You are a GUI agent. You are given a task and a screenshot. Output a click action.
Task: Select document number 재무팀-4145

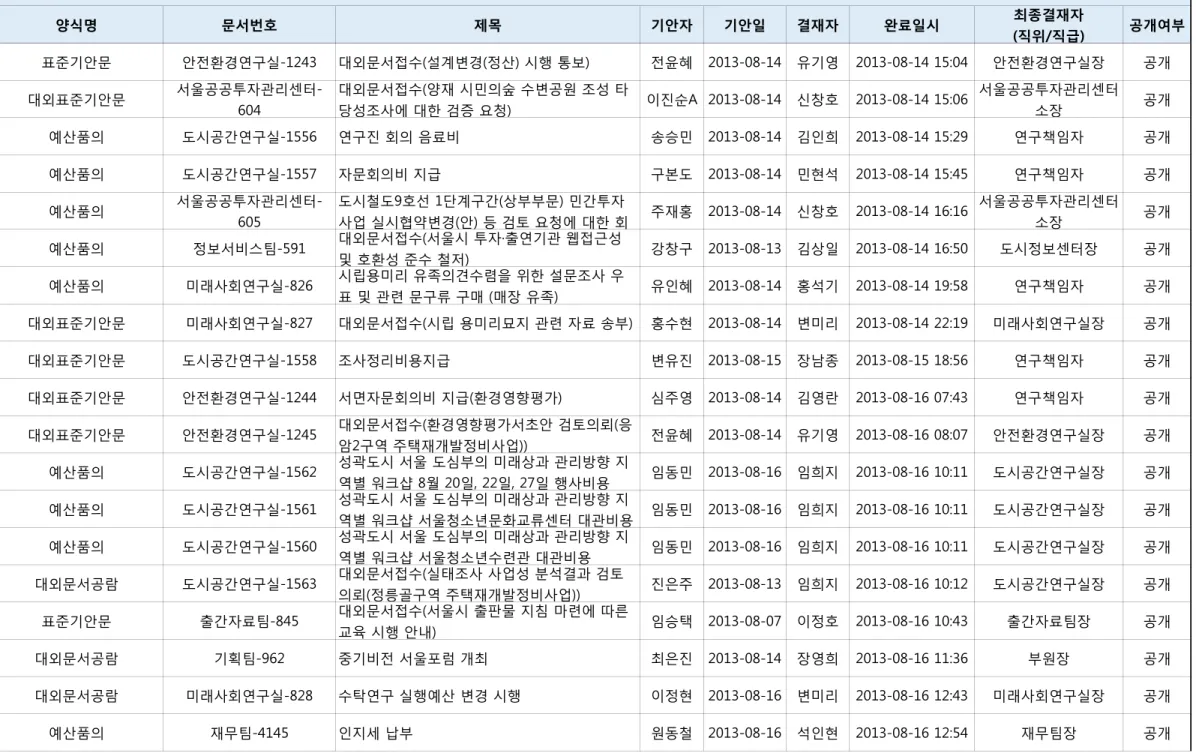pos(249,734)
